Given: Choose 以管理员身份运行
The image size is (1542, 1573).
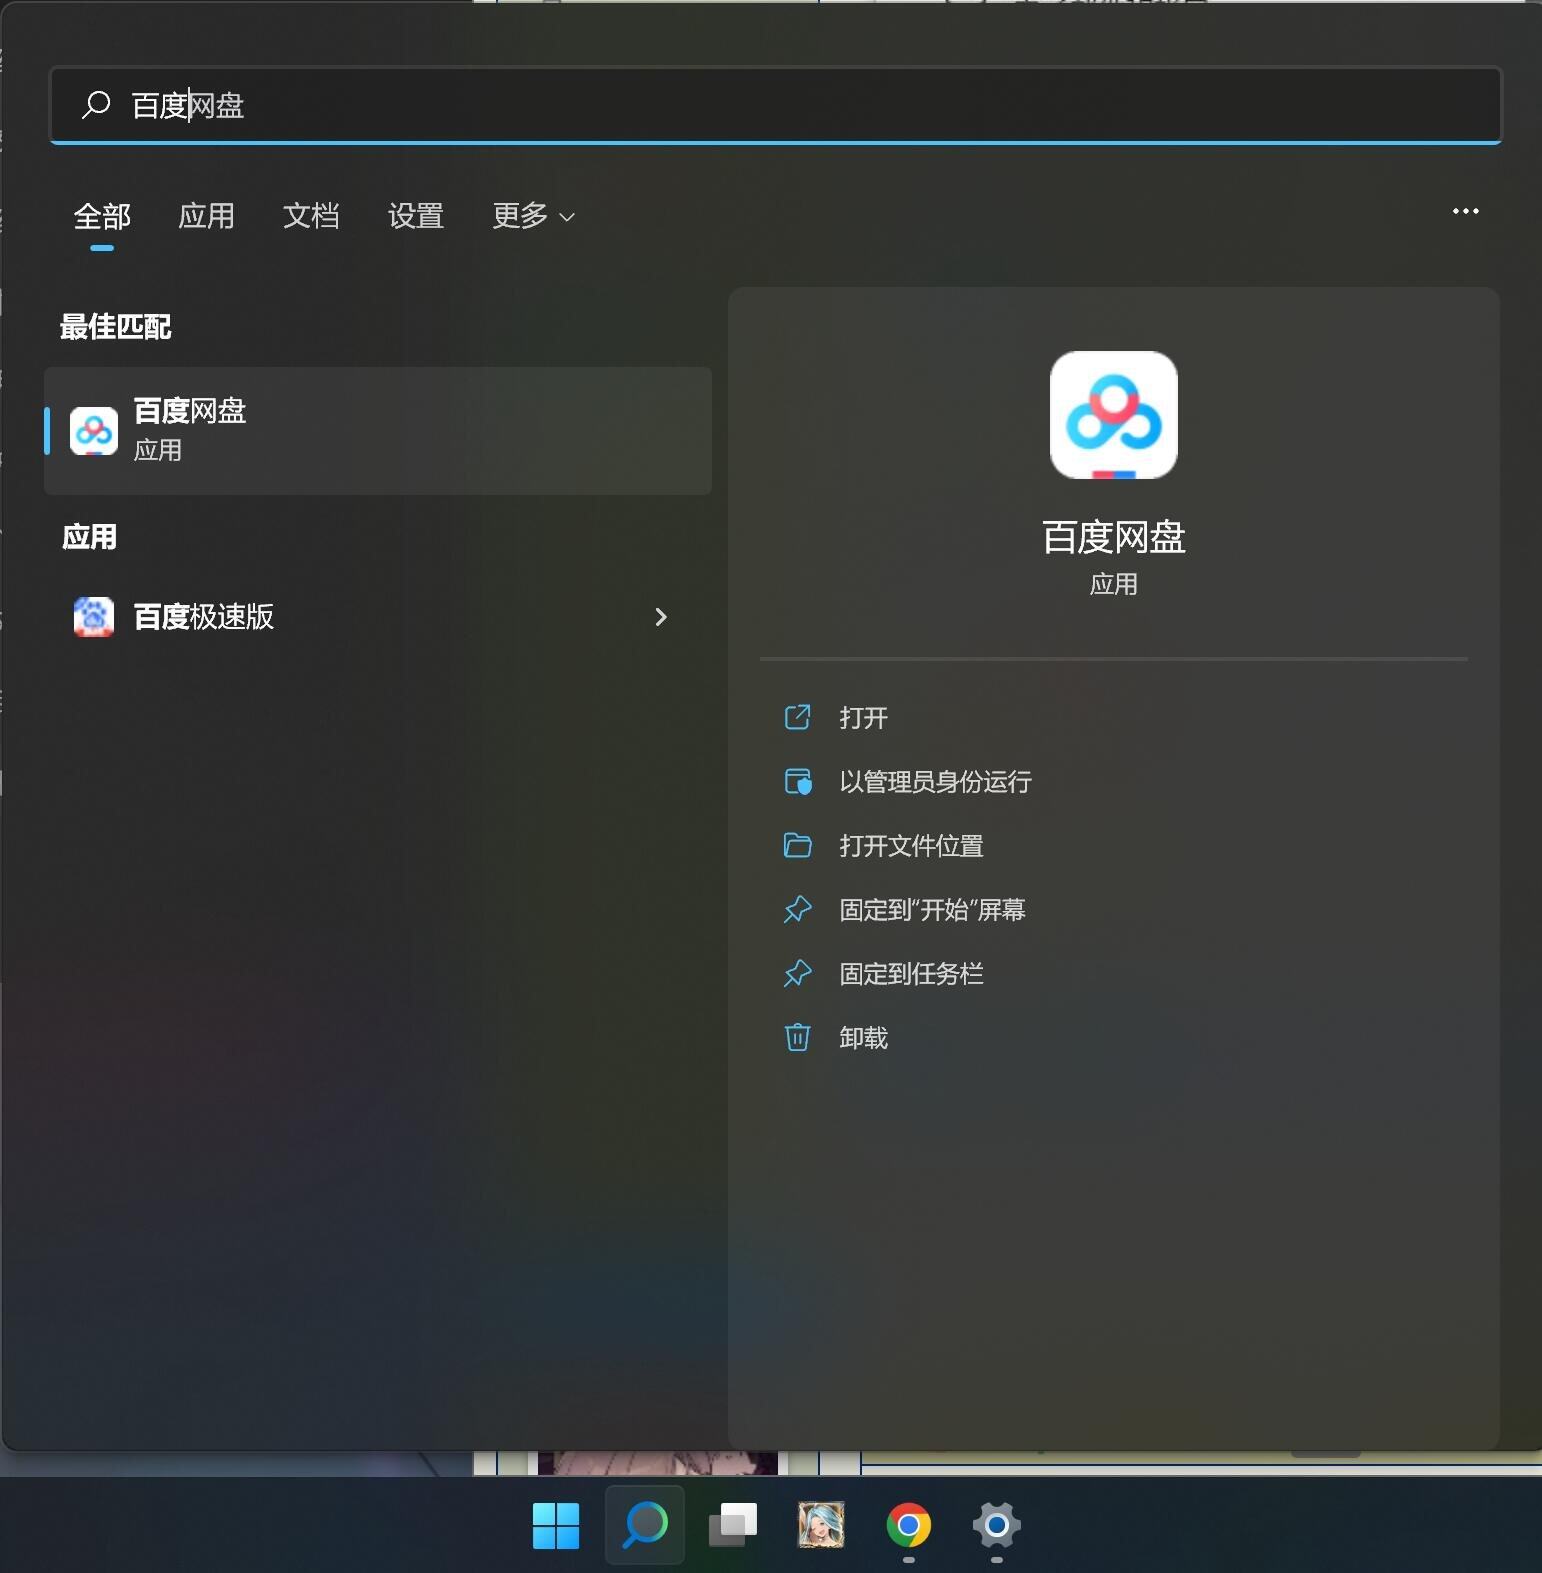Looking at the screenshot, I should coord(936,782).
